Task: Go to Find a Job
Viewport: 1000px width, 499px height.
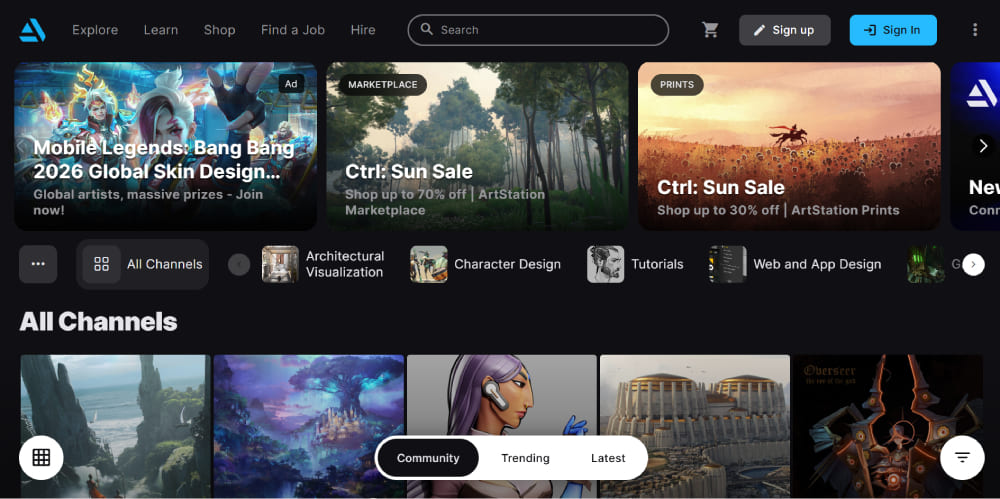Action: tap(293, 30)
